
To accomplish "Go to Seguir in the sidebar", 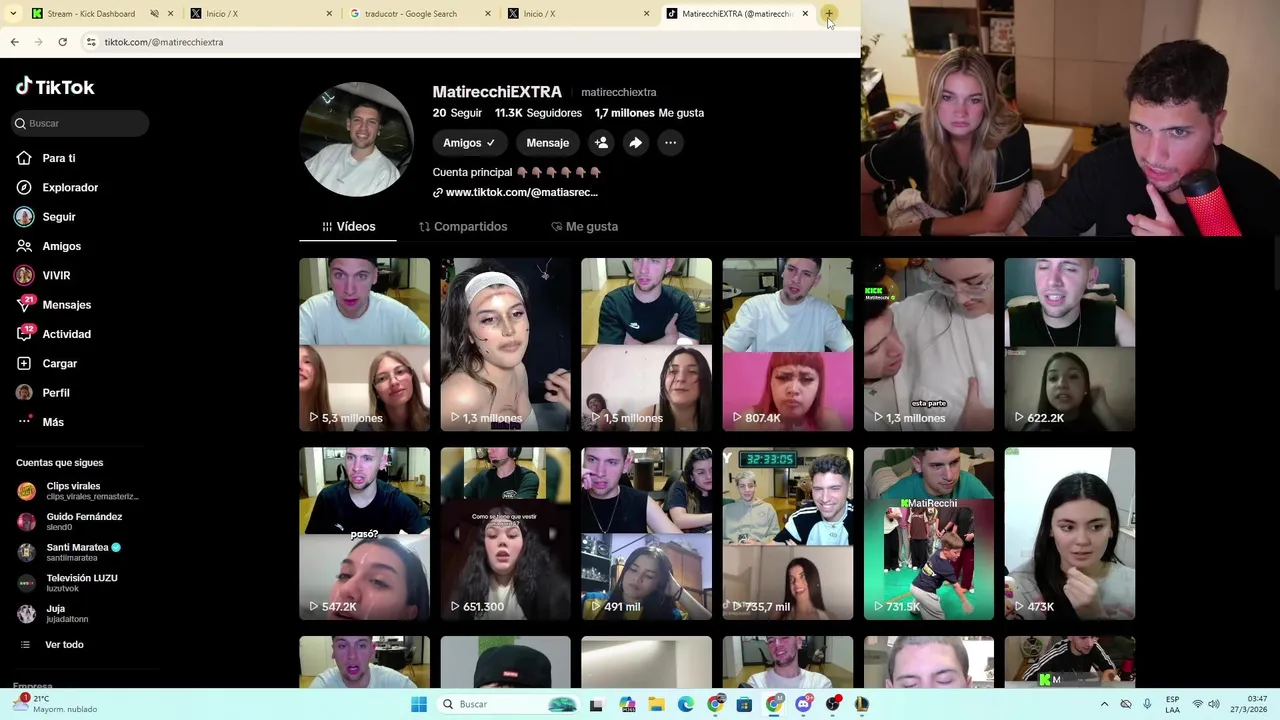I will pyautogui.click(x=45, y=217).
